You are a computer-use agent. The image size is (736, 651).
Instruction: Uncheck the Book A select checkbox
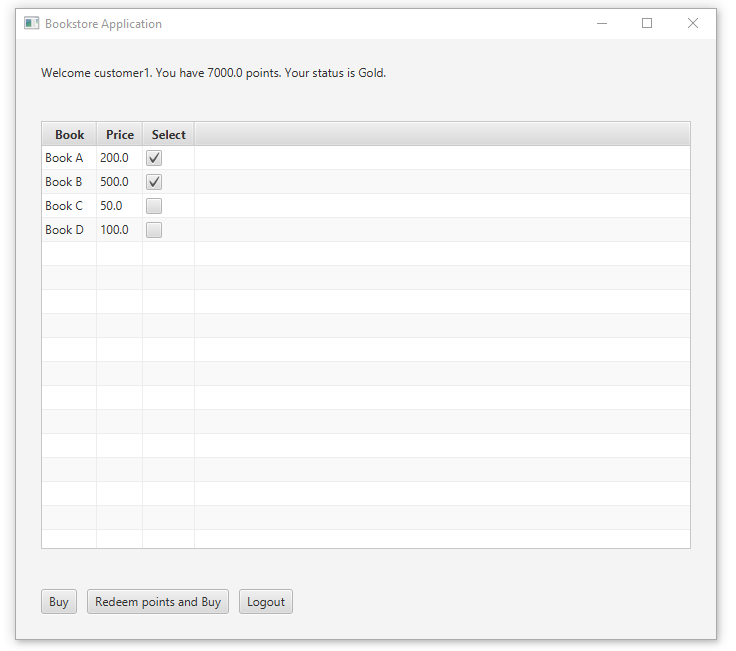[154, 158]
